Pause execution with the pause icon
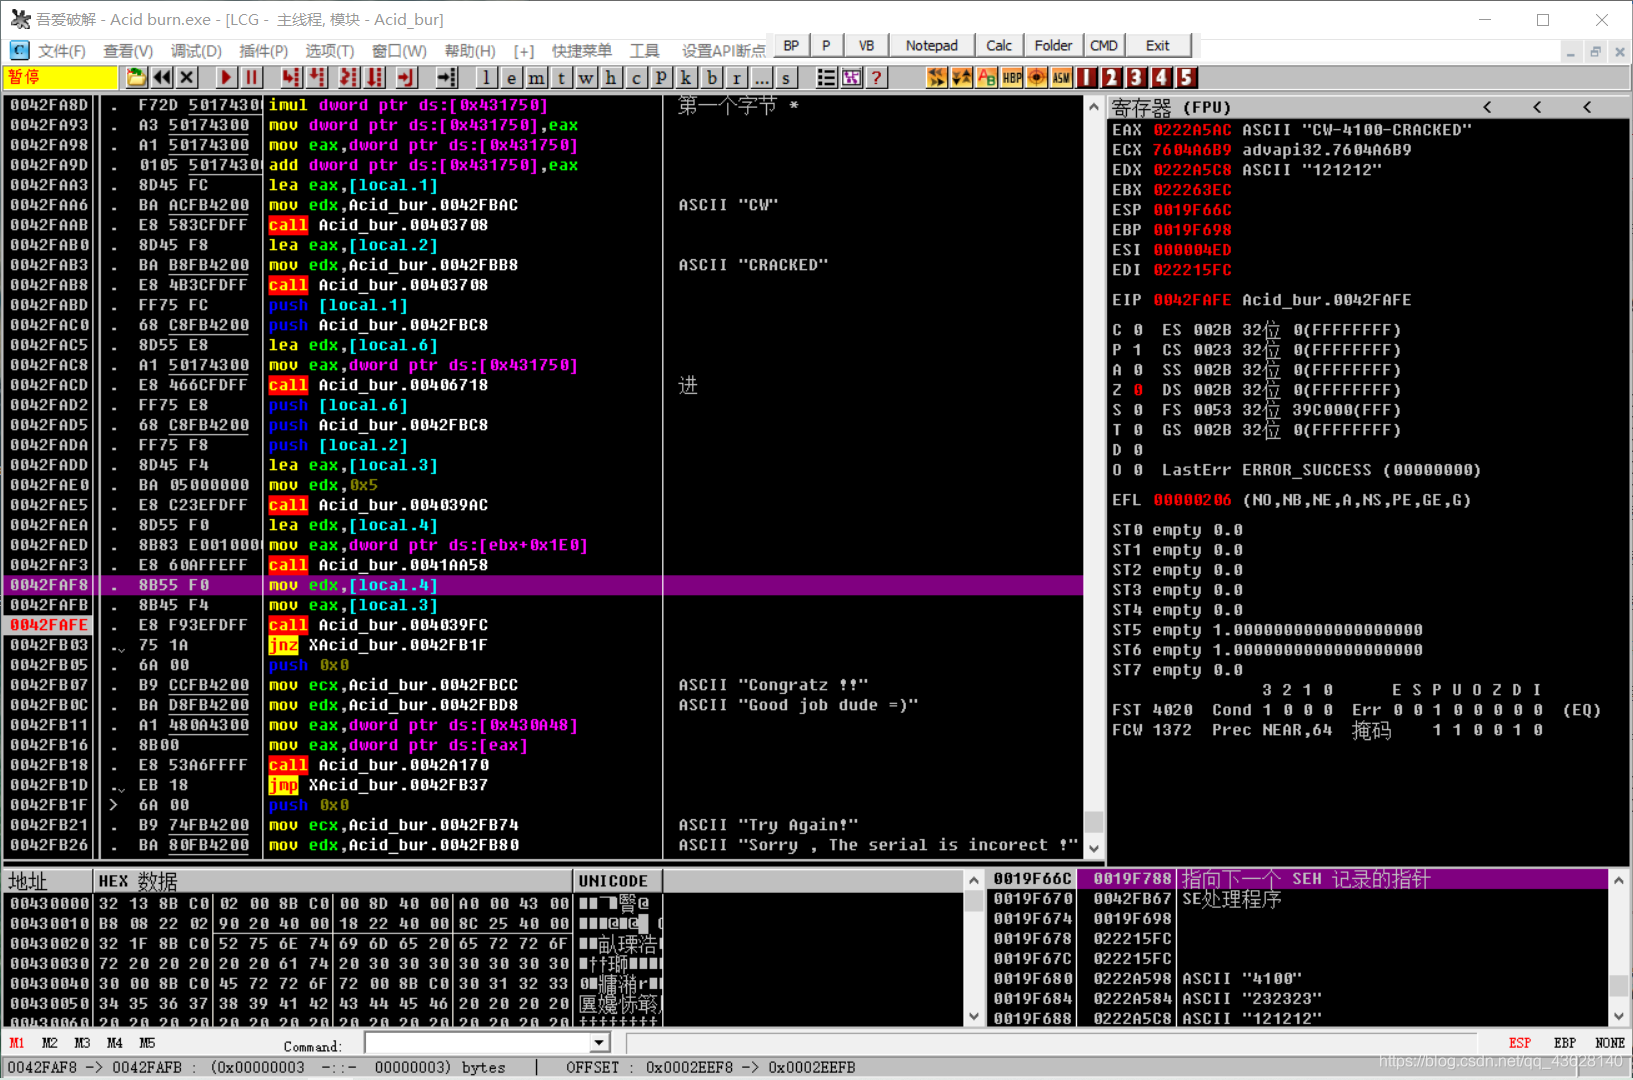 (251, 77)
